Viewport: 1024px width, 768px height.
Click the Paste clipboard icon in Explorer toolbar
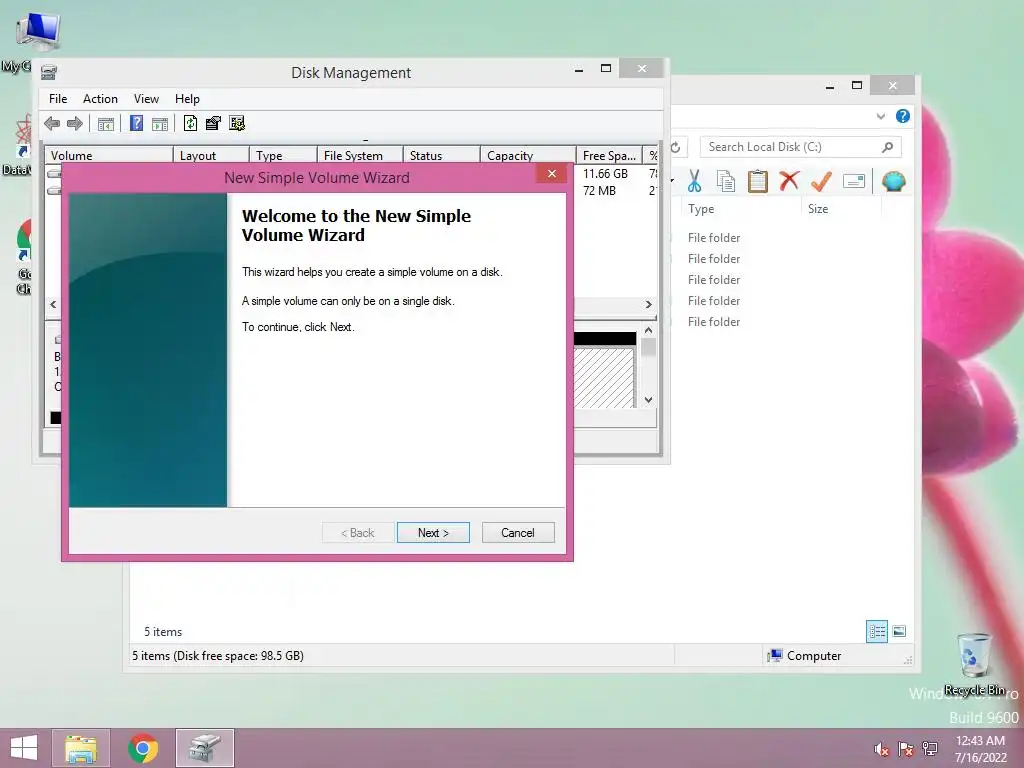(x=758, y=181)
